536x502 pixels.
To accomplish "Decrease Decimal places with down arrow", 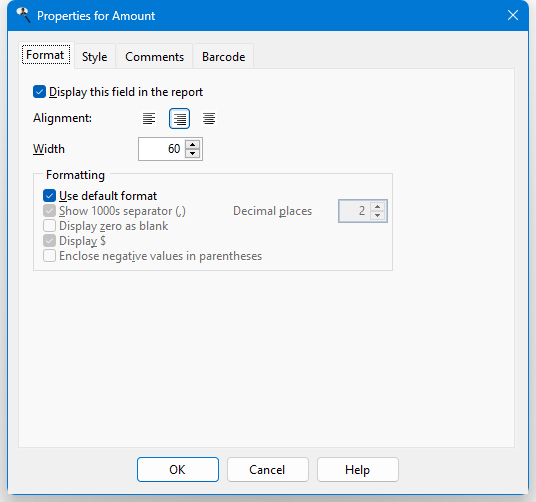I will (377, 215).
